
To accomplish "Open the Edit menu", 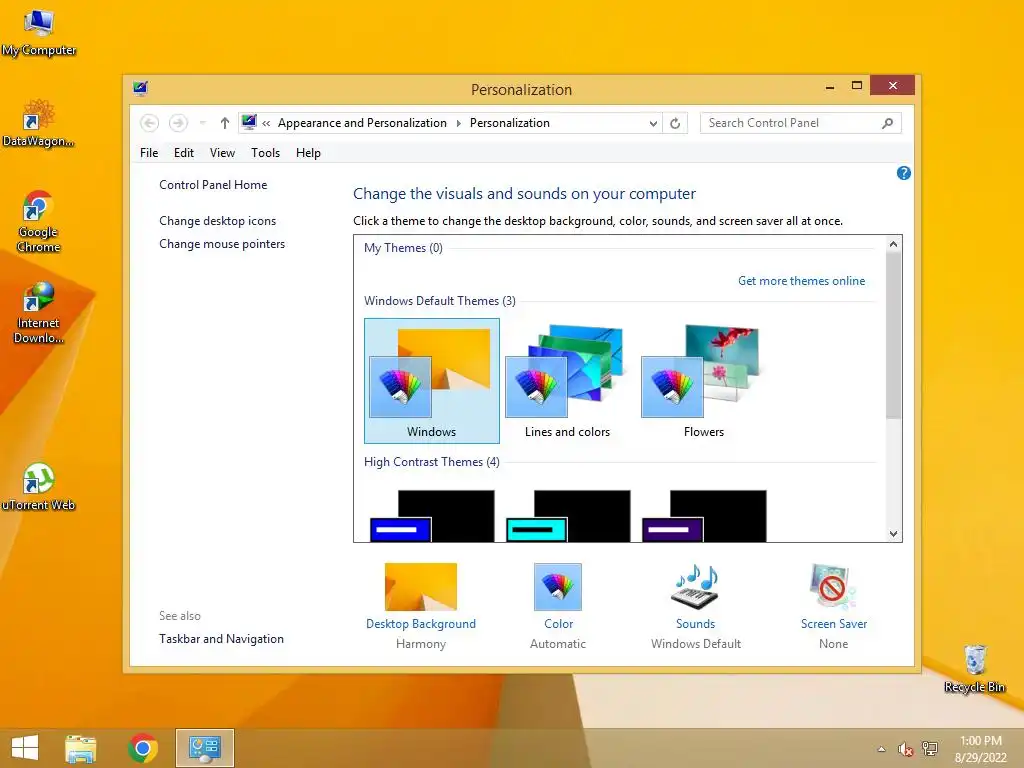I will 184,153.
